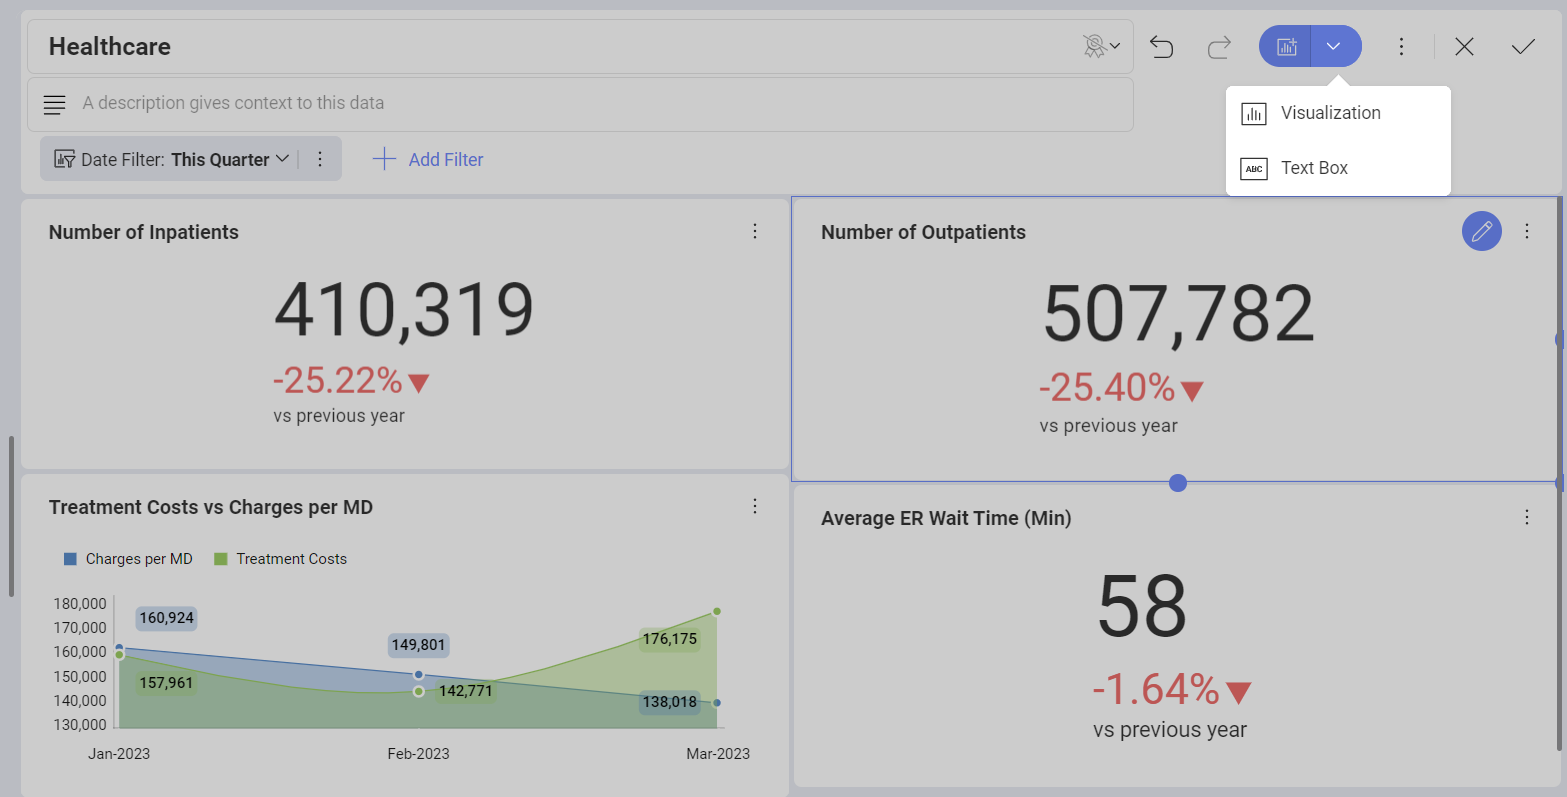Discard edits with the X icon
This screenshot has height=797, width=1567.
[x=1464, y=47]
